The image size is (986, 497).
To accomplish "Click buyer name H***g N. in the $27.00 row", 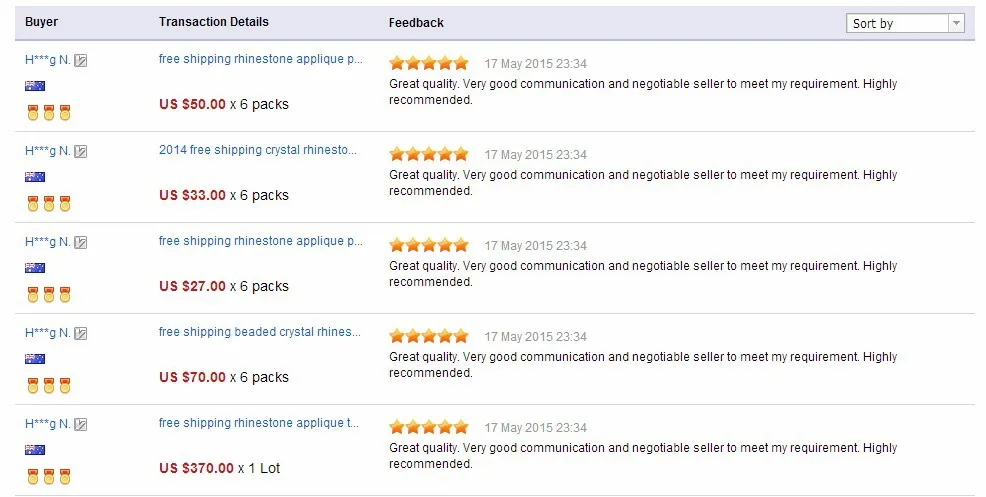I will 48,242.
